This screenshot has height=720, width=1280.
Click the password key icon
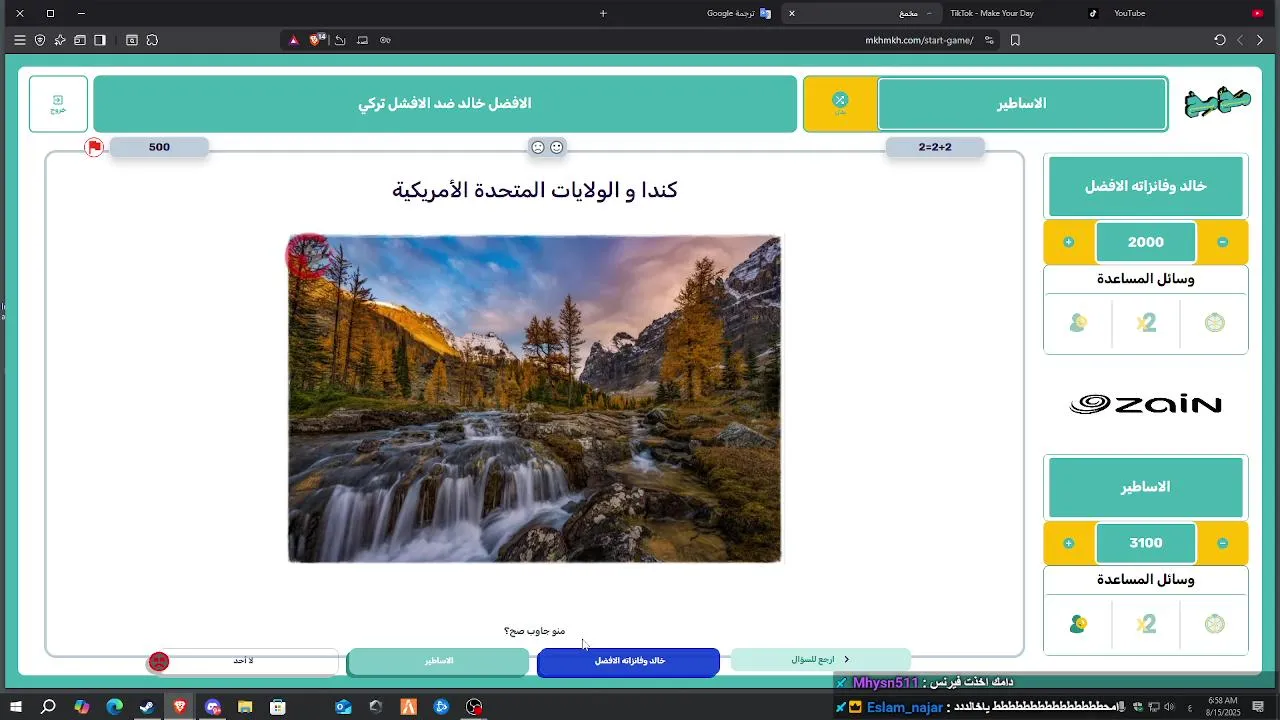coord(385,40)
